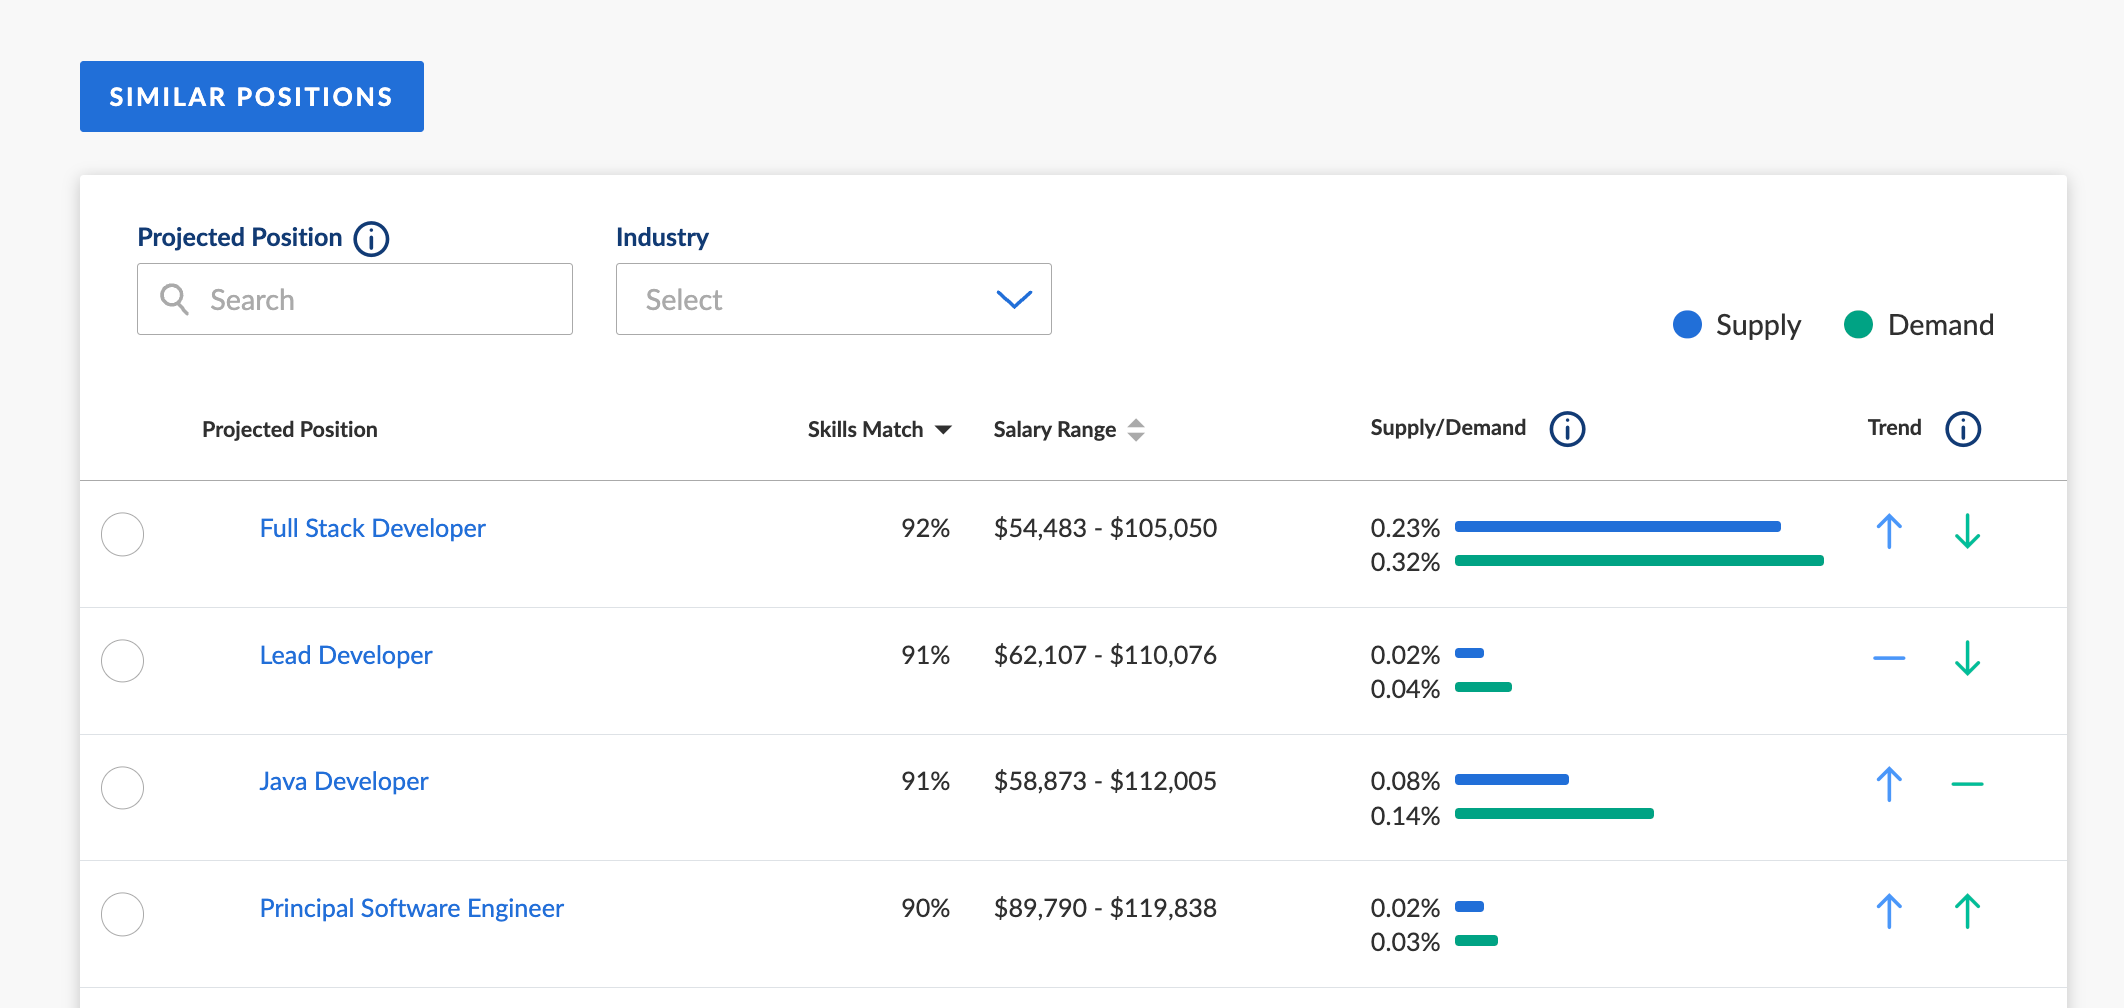The height and width of the screenshot is (1008, 2124).
Task: Click salary range $58,873 - $112,005
Action: point(1105,781)
